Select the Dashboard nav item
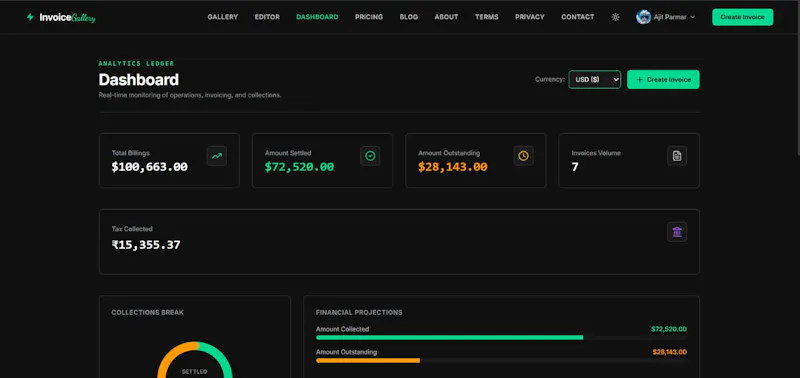Image resolution: width=800 pixels, height=378 pixels. (x=317, y=17)
